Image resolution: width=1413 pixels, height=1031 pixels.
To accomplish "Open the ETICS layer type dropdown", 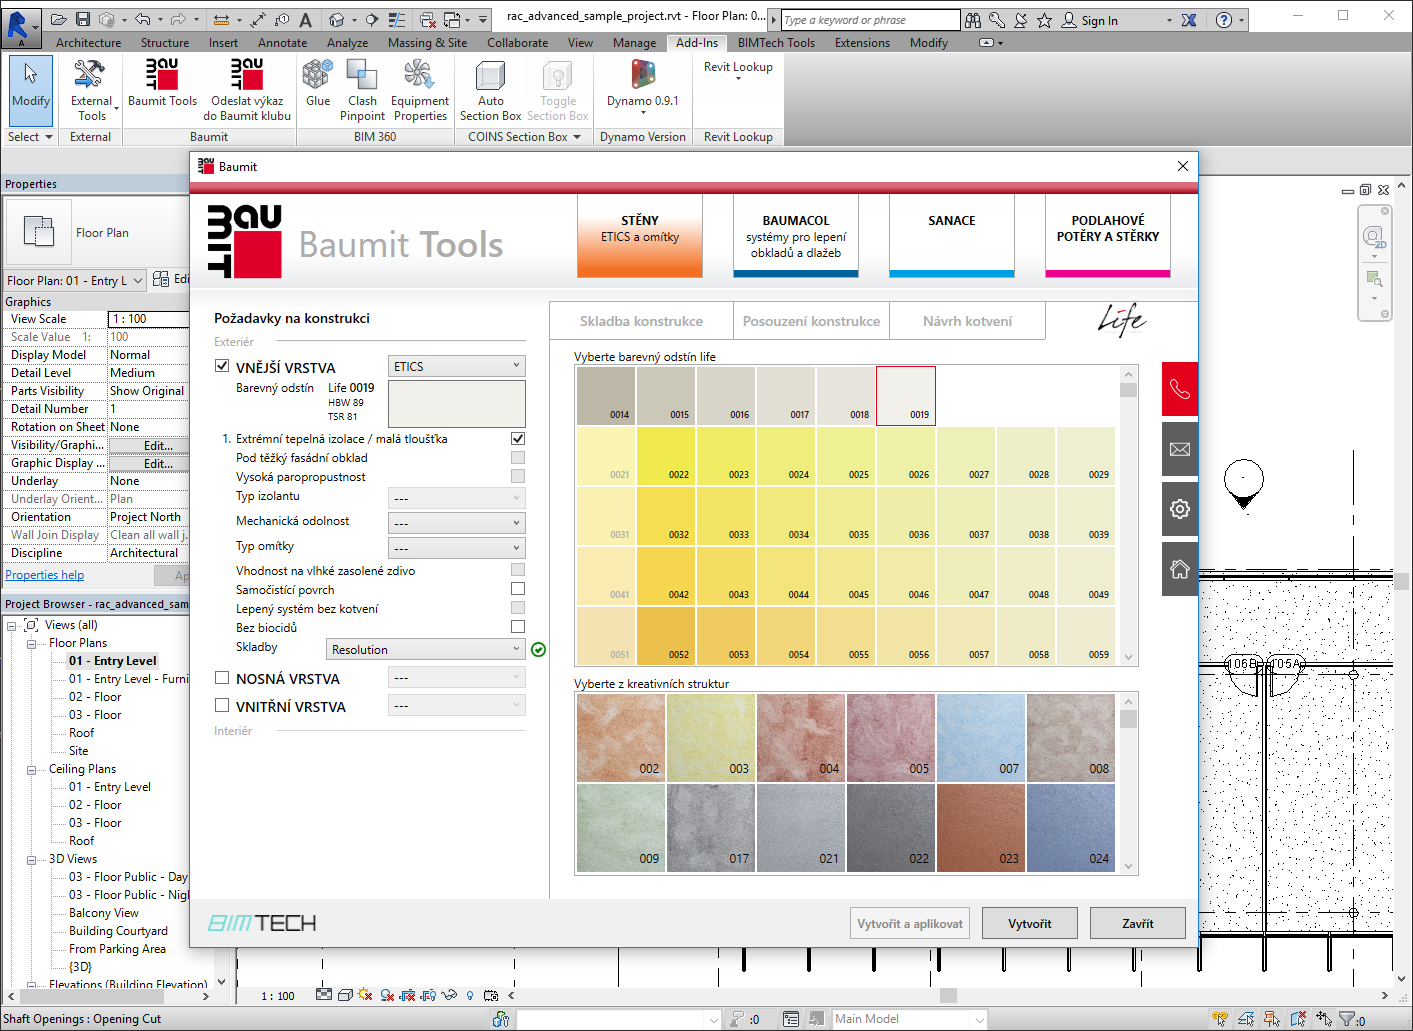I will [x=456, y=366].
